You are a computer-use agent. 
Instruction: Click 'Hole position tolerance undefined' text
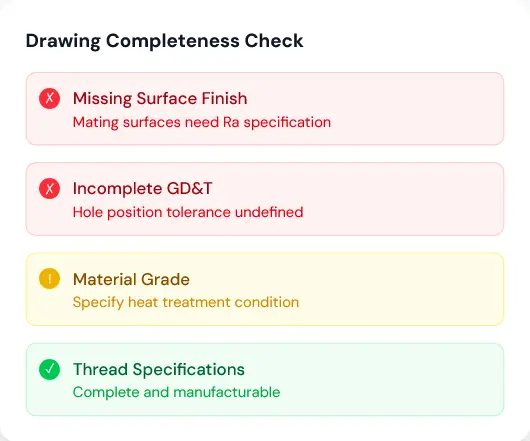point(188,212)
